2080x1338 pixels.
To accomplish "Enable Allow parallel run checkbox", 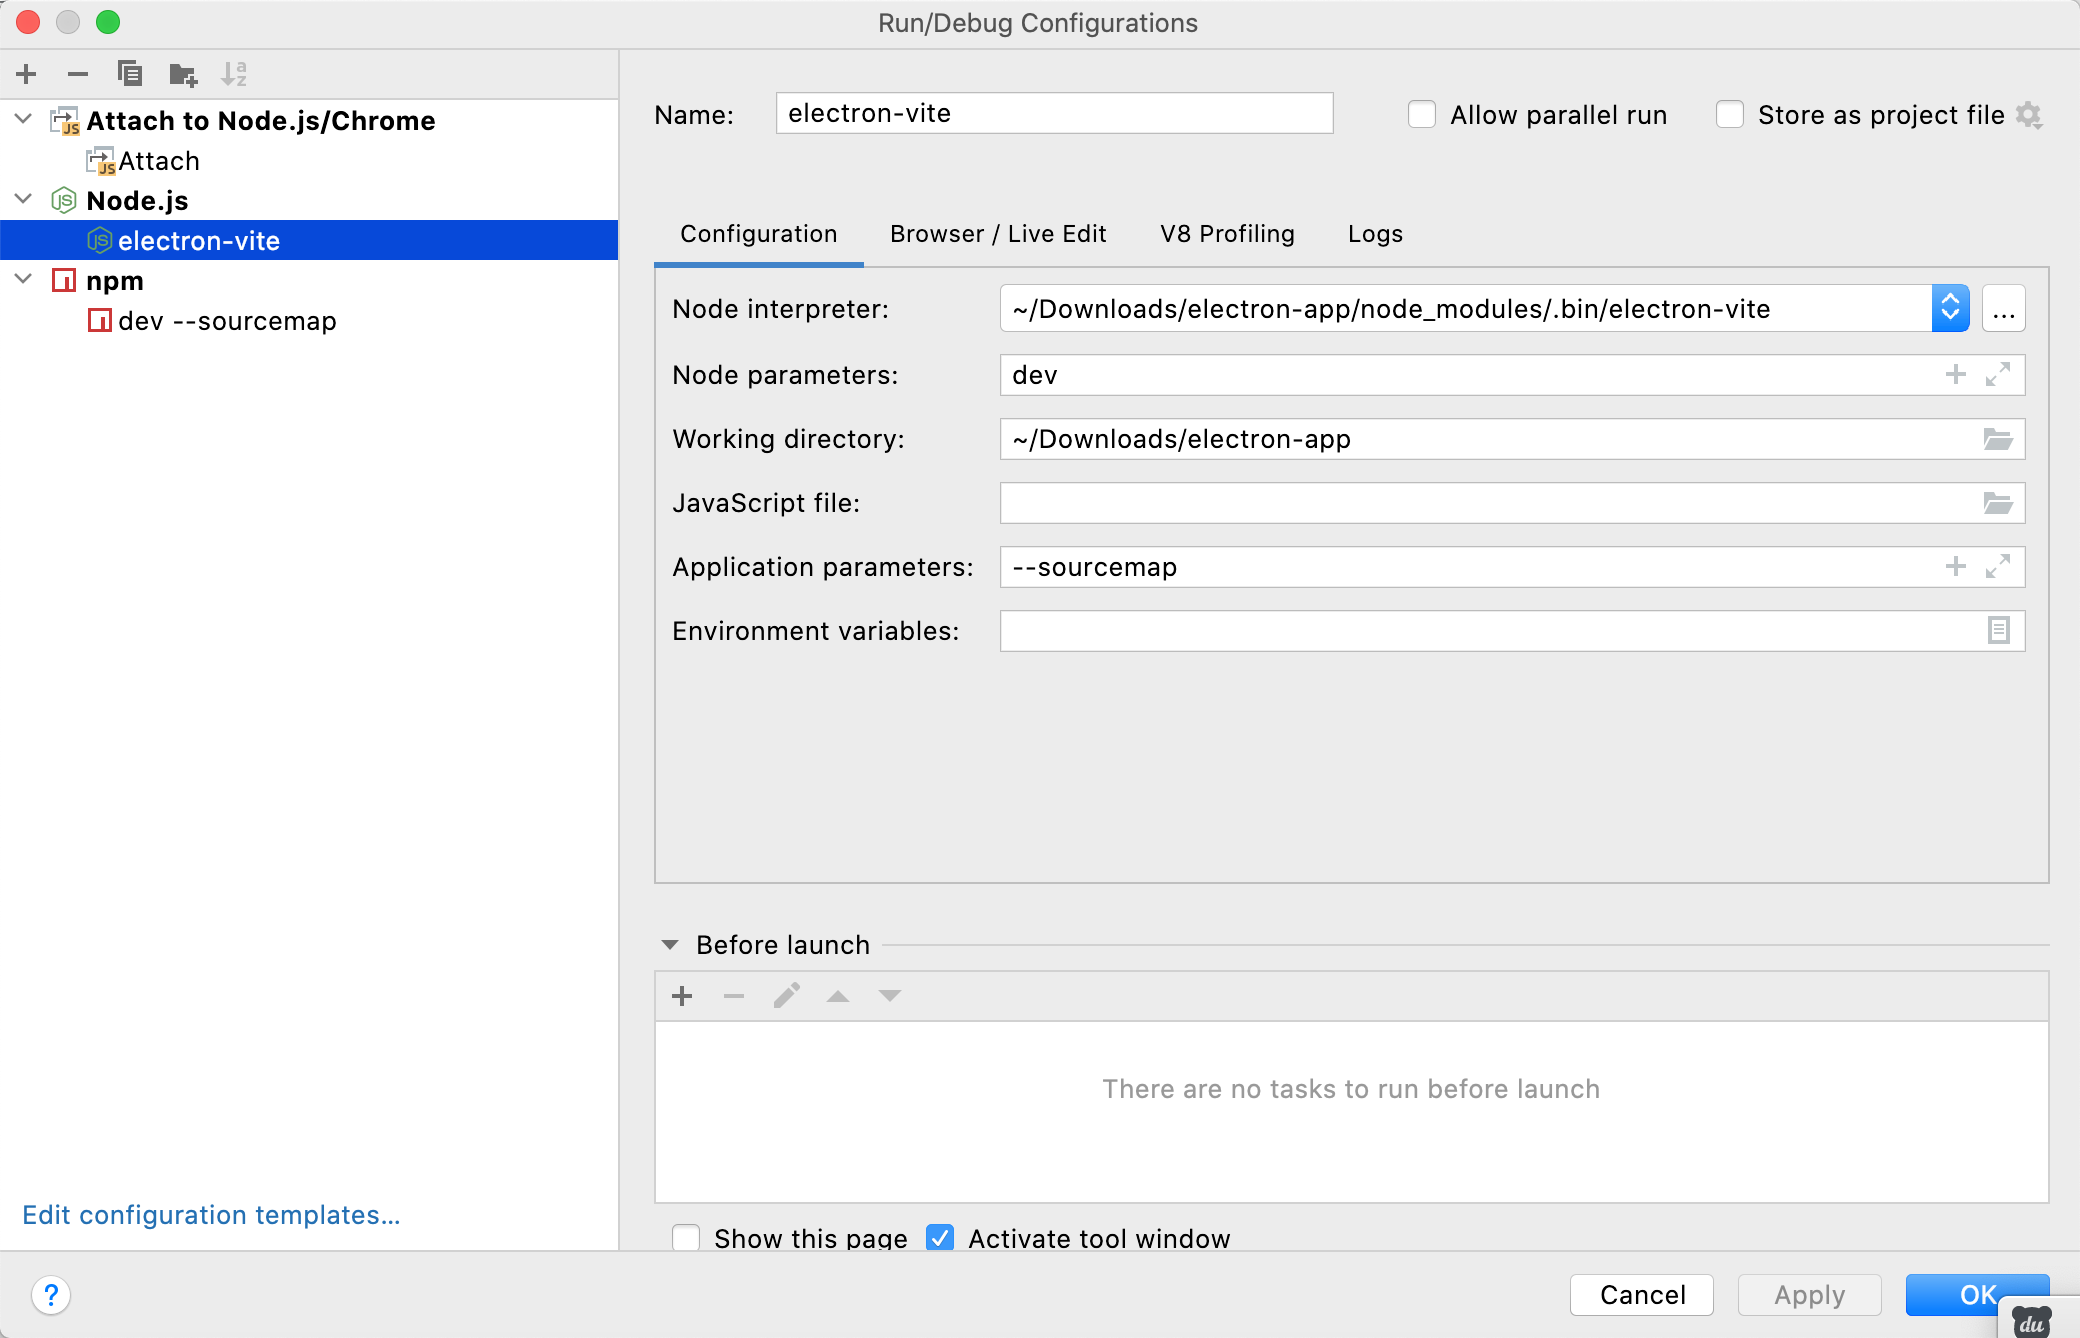I will (1422, 115).
